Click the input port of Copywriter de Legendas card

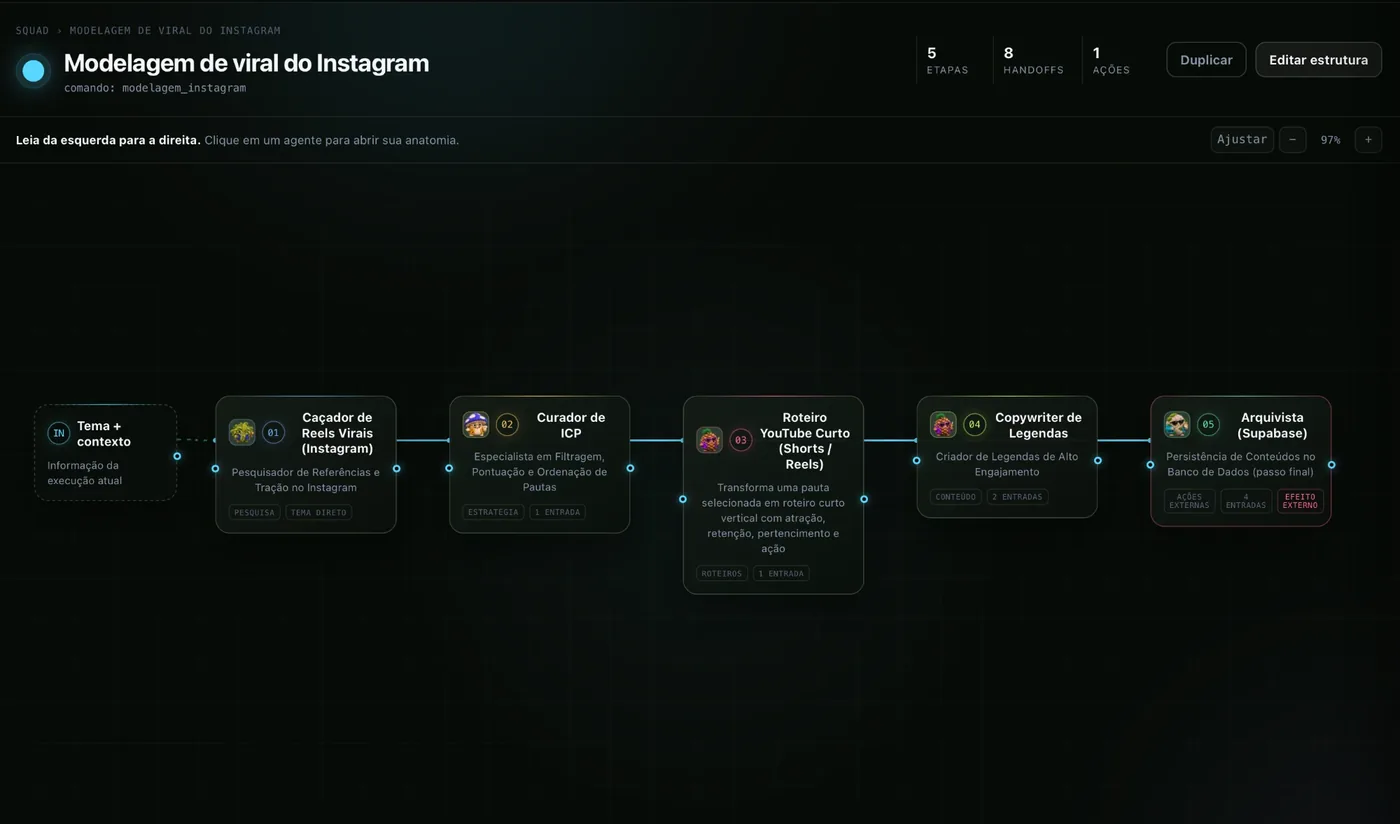(x=916, y=460)
